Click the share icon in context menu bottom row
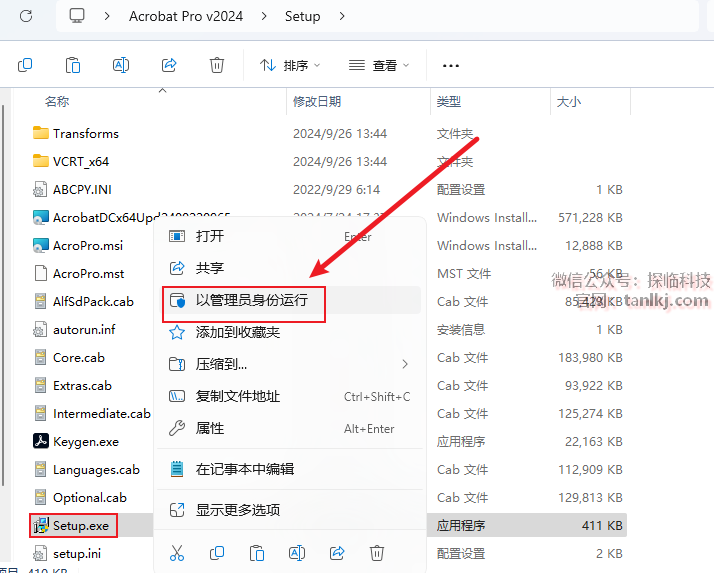The height and width of the screenshot is (573, 714). click(337, 553)
